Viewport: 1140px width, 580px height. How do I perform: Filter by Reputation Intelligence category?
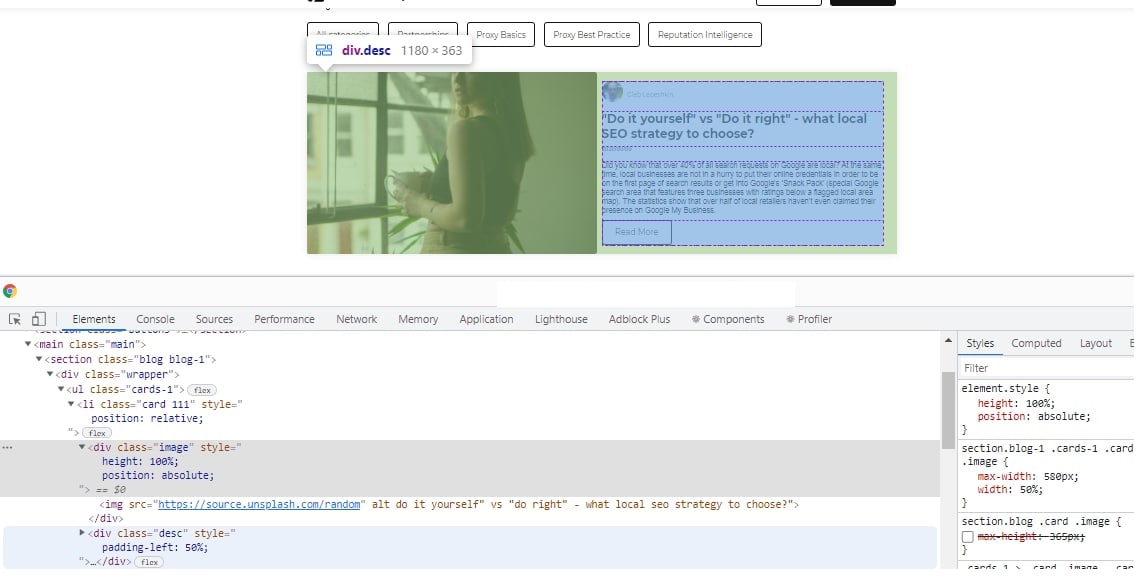coord(705,35)
